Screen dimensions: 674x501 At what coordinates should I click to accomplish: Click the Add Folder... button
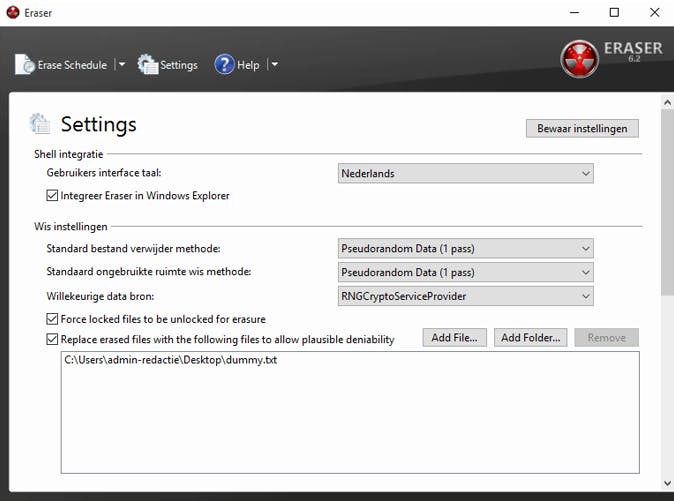tap(530, 338)
